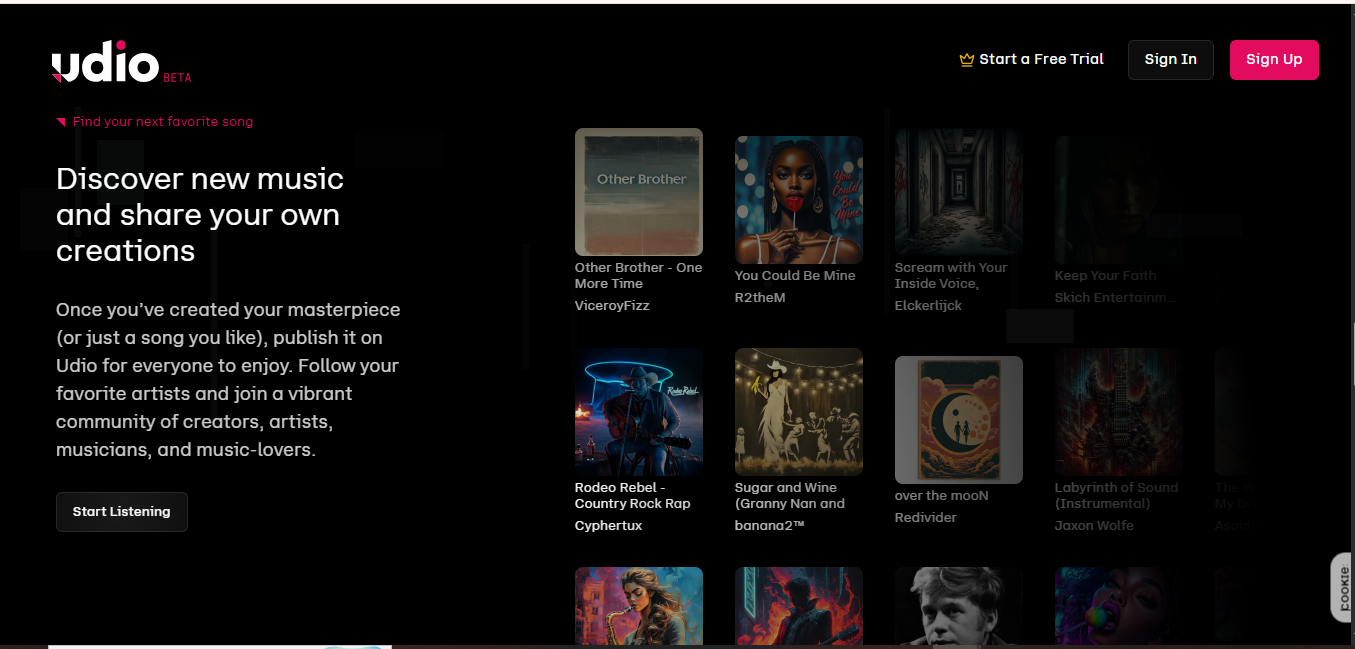Screen dimensions: 1355x649
Task: Click the crown icon beside Start a Free Trial
Action: coord(966,60)
